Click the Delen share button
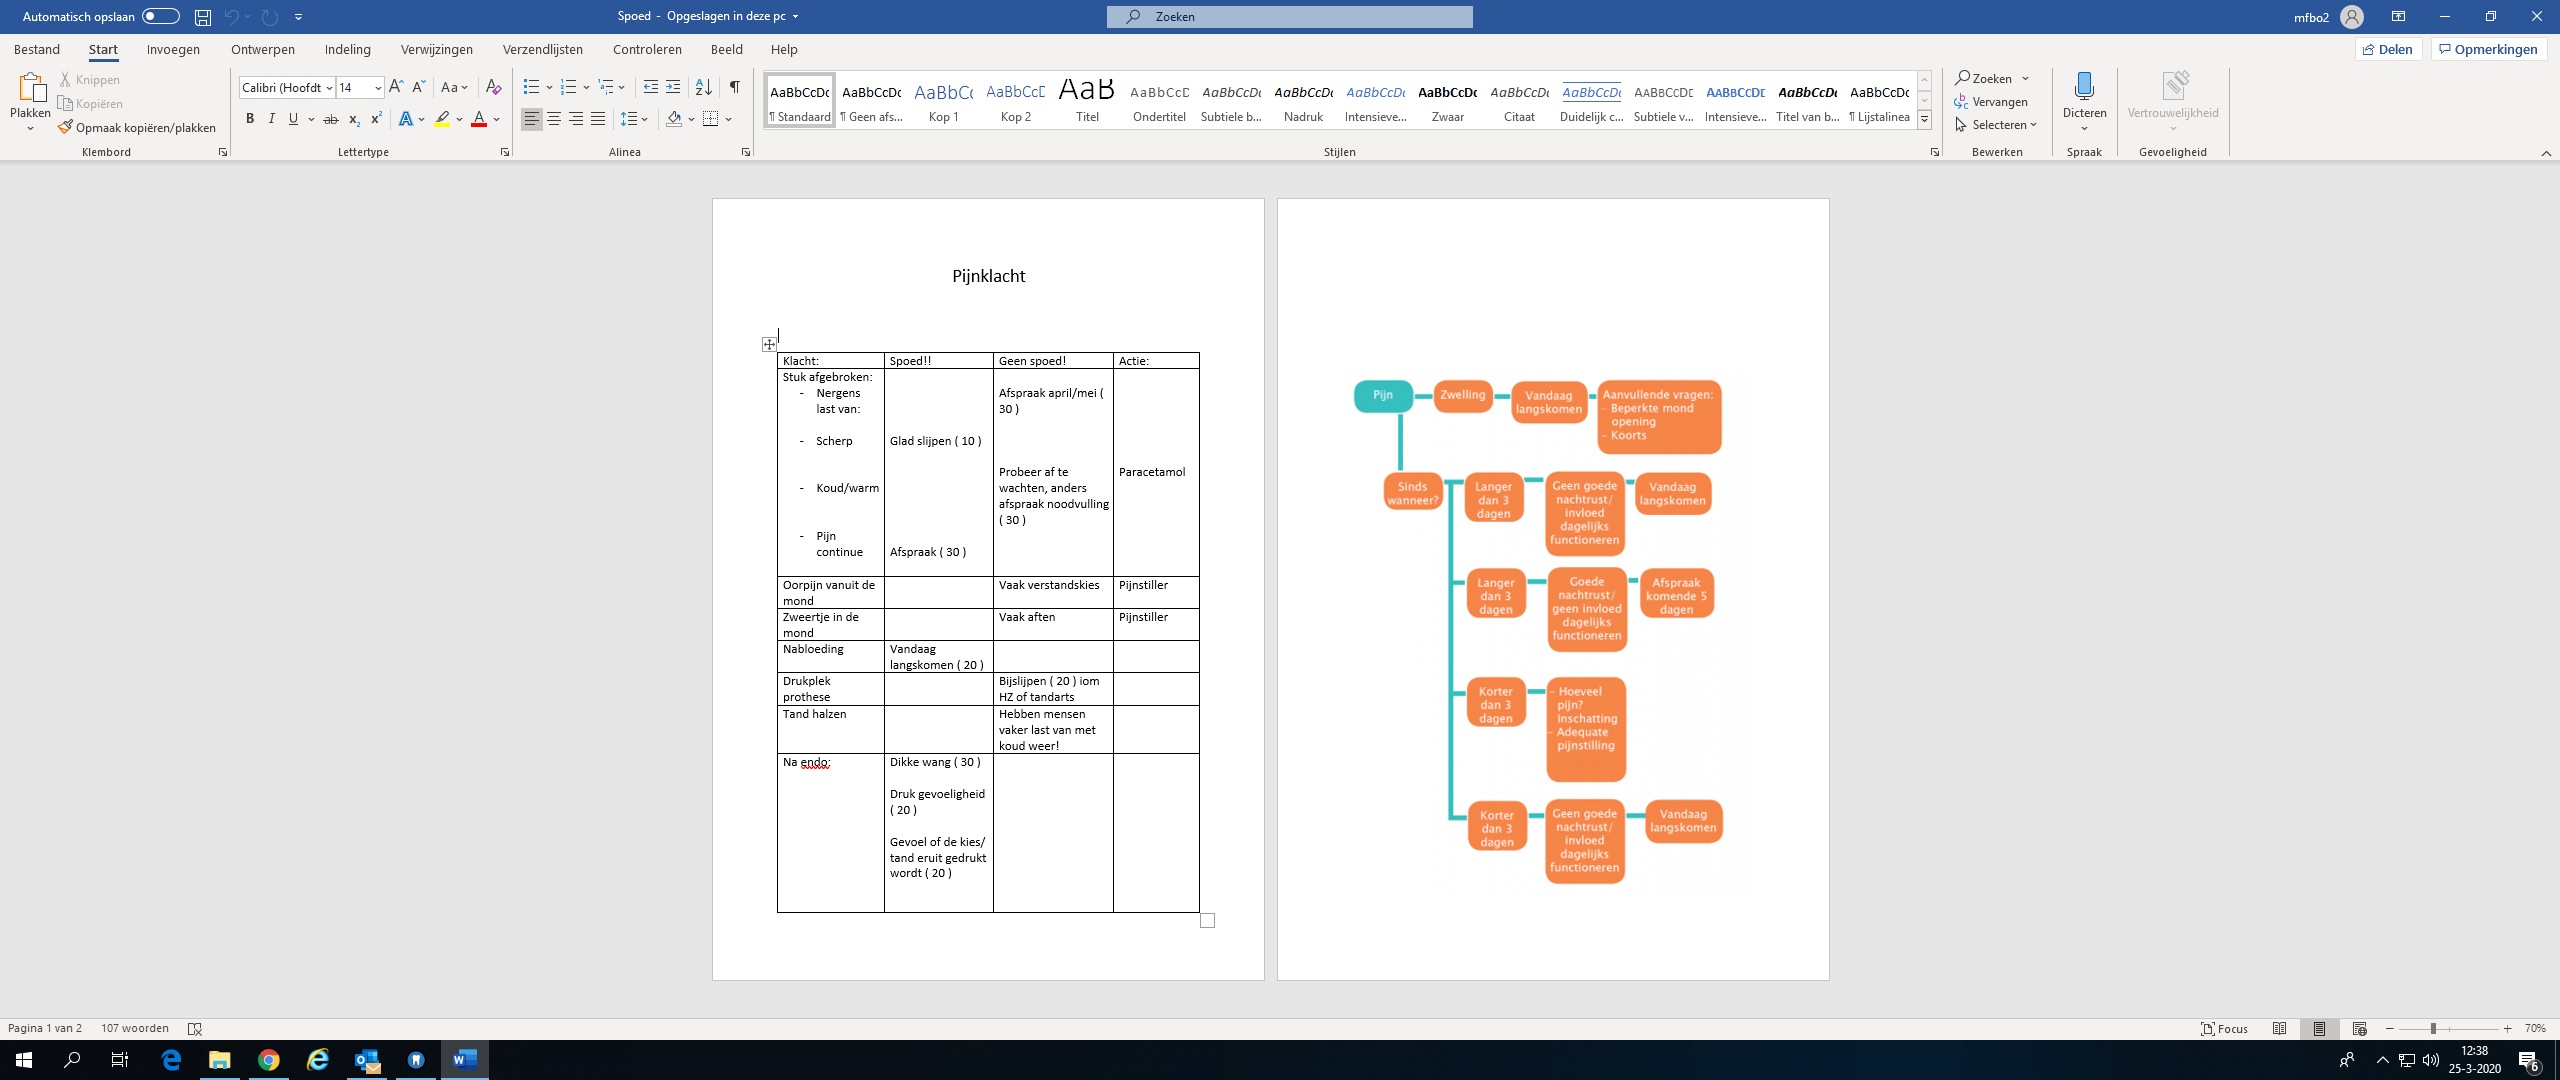Image resolution: width=2560 pixels, height=1080 pixels. 2388,49
